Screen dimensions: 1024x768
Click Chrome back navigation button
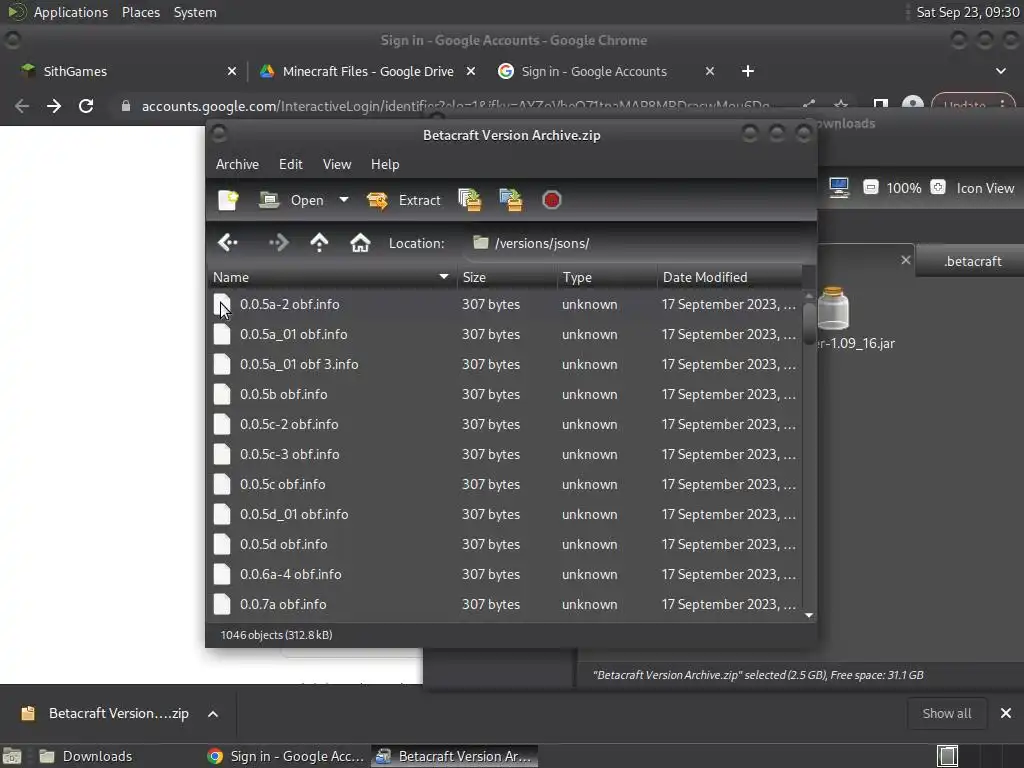click(22, 106)
